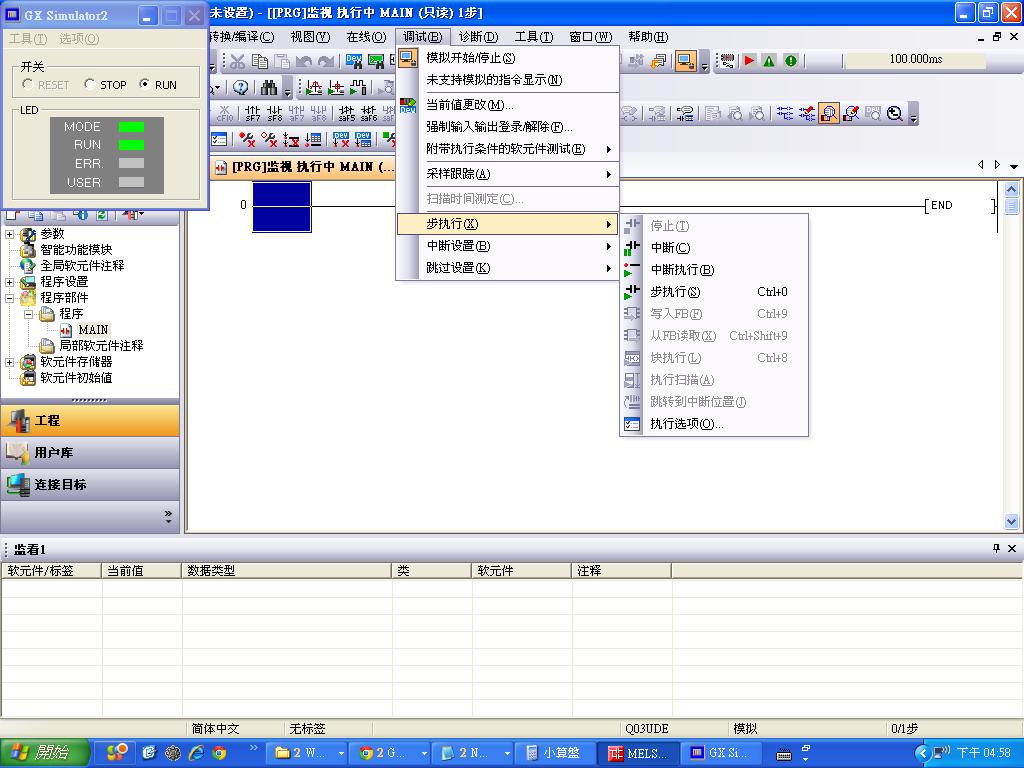Select the STOP radio button
Image resolution: width=1024 pixels, height=768 pixels.
click(x=90, y=85)
